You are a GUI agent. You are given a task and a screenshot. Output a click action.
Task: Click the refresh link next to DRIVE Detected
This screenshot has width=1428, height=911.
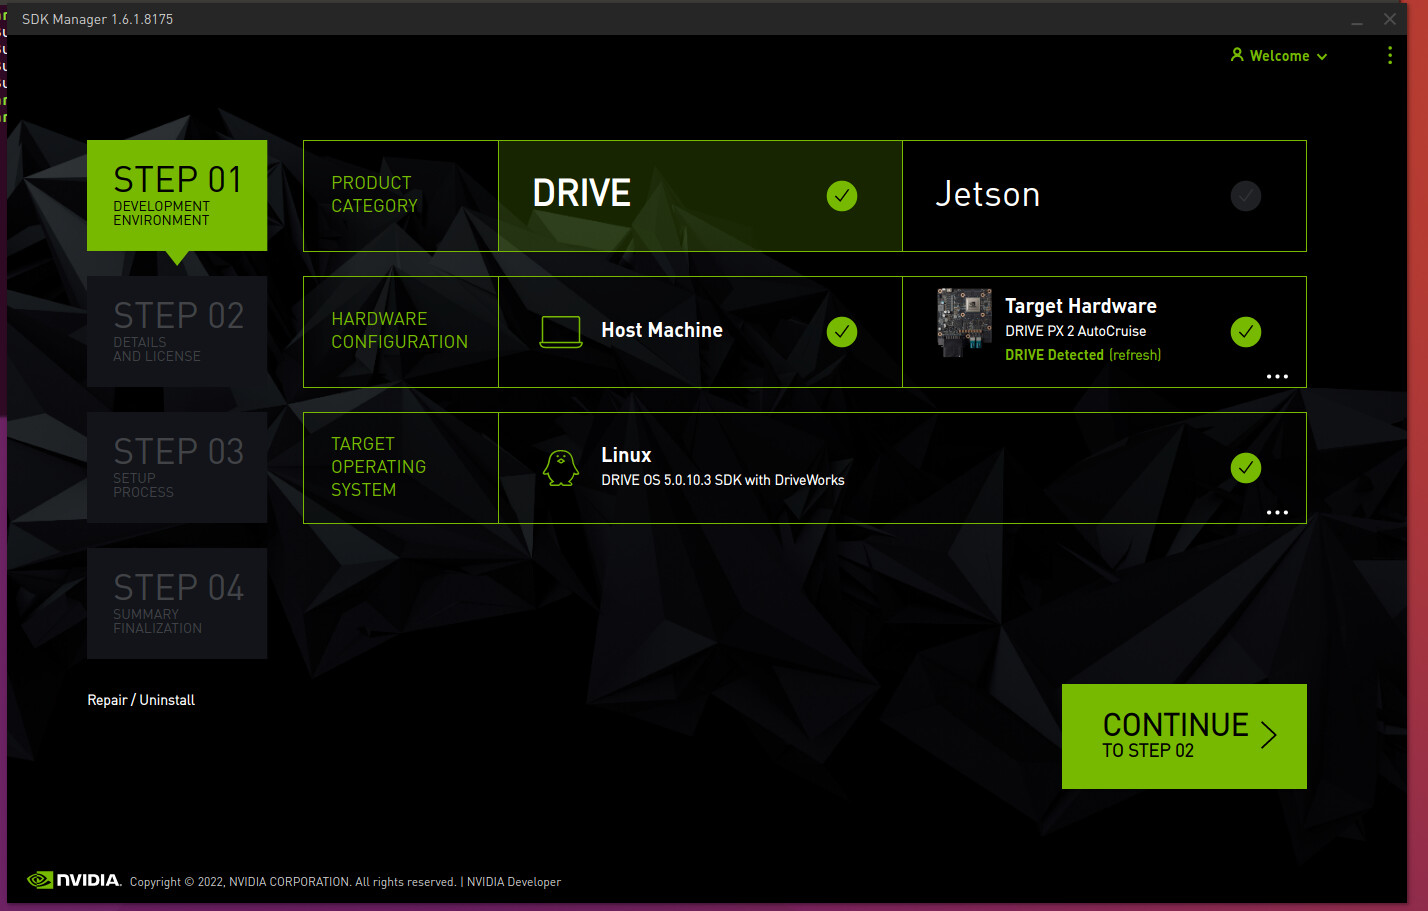pos(1134,354)
